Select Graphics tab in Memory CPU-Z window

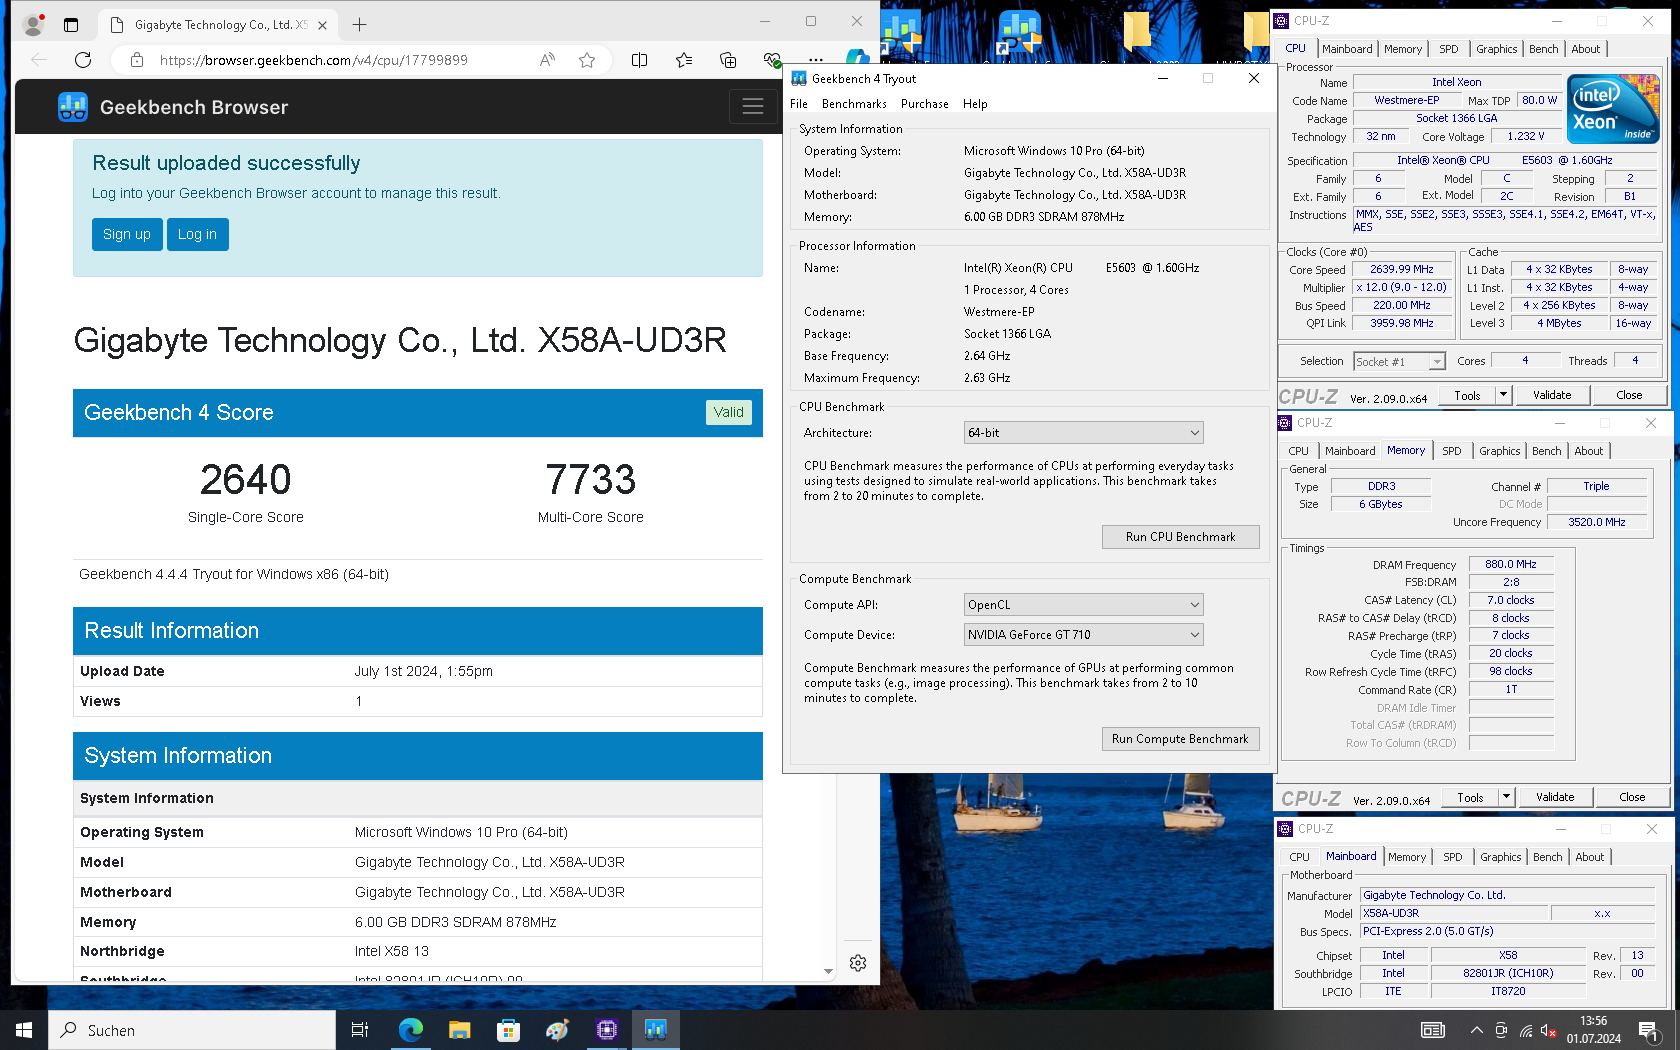pos(1499,451)
